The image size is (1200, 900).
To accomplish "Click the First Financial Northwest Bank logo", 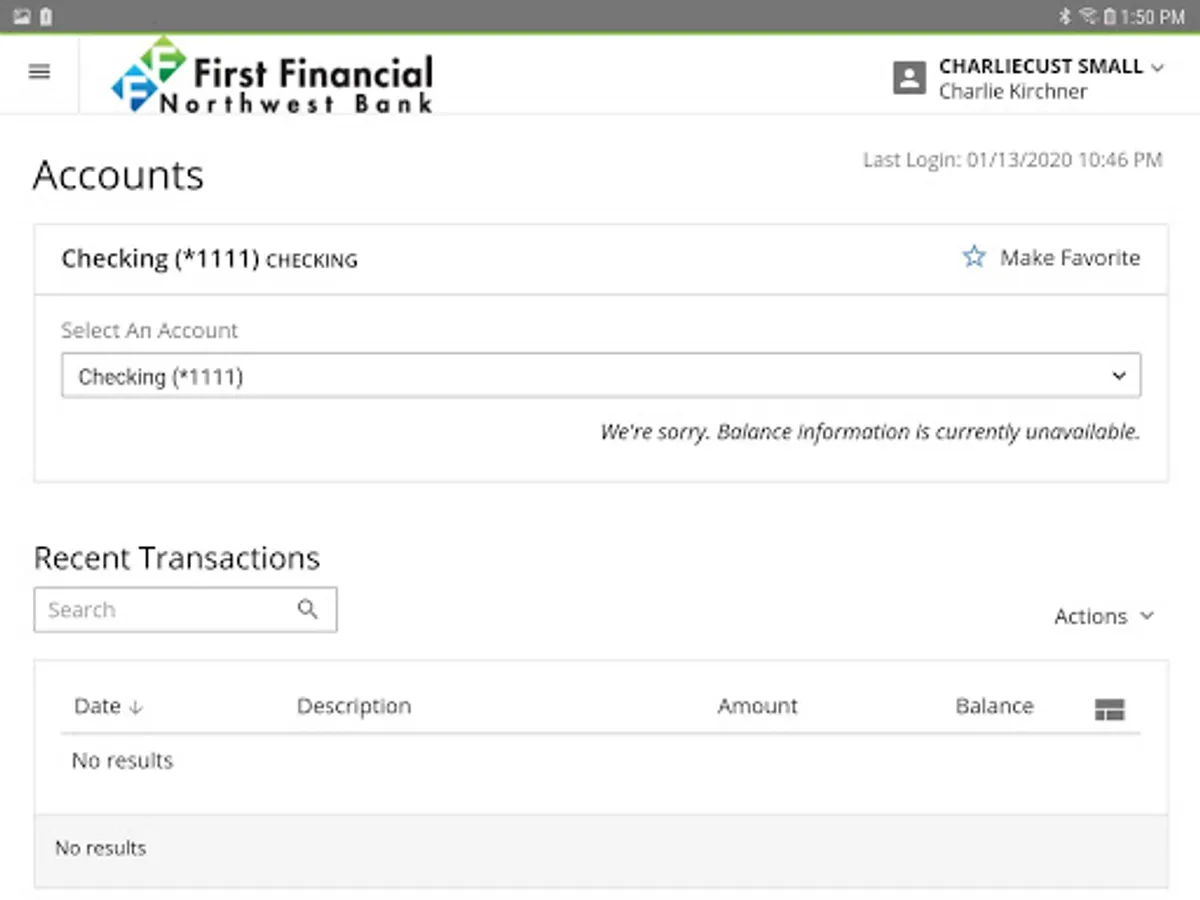I will (x=272, y=75).
